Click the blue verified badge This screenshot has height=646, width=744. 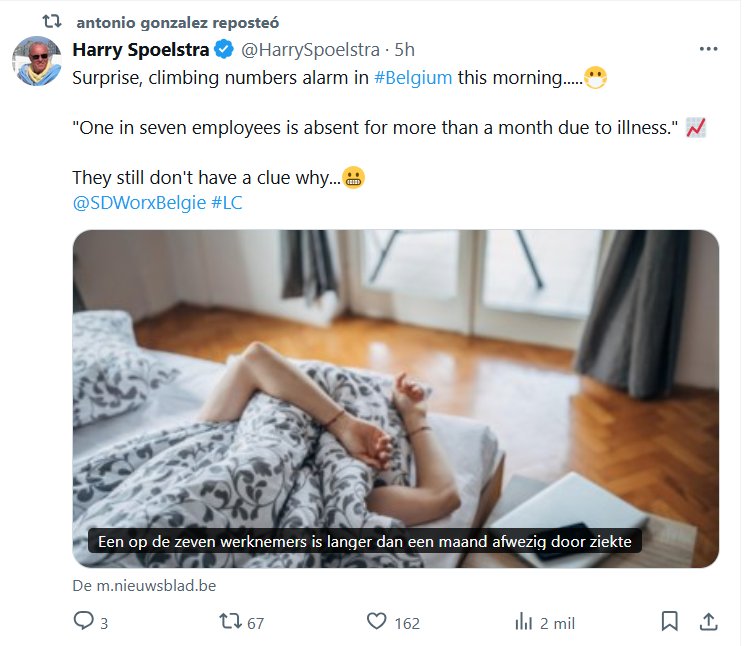[x=226, y=49]
